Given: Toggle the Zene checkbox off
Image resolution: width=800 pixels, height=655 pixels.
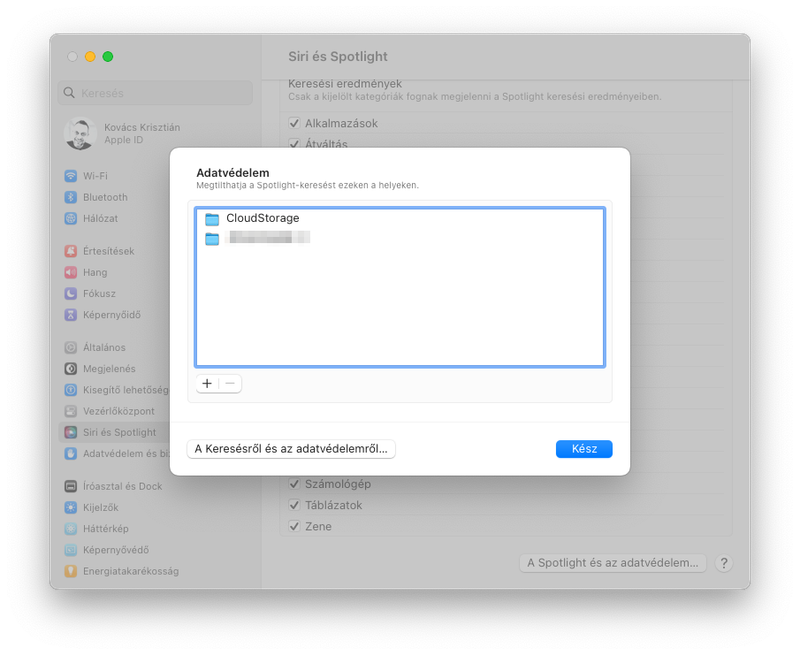Looking at the screenshot, I should click(x=293, y=526).
